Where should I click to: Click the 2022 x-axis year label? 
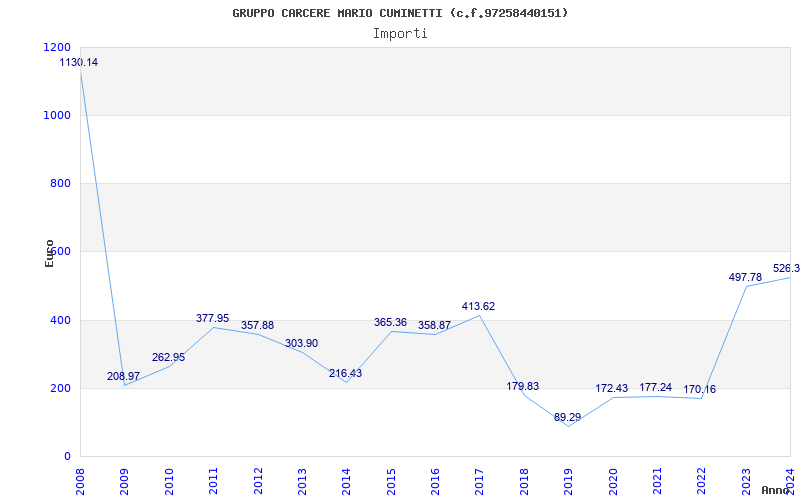coord(702,481)
